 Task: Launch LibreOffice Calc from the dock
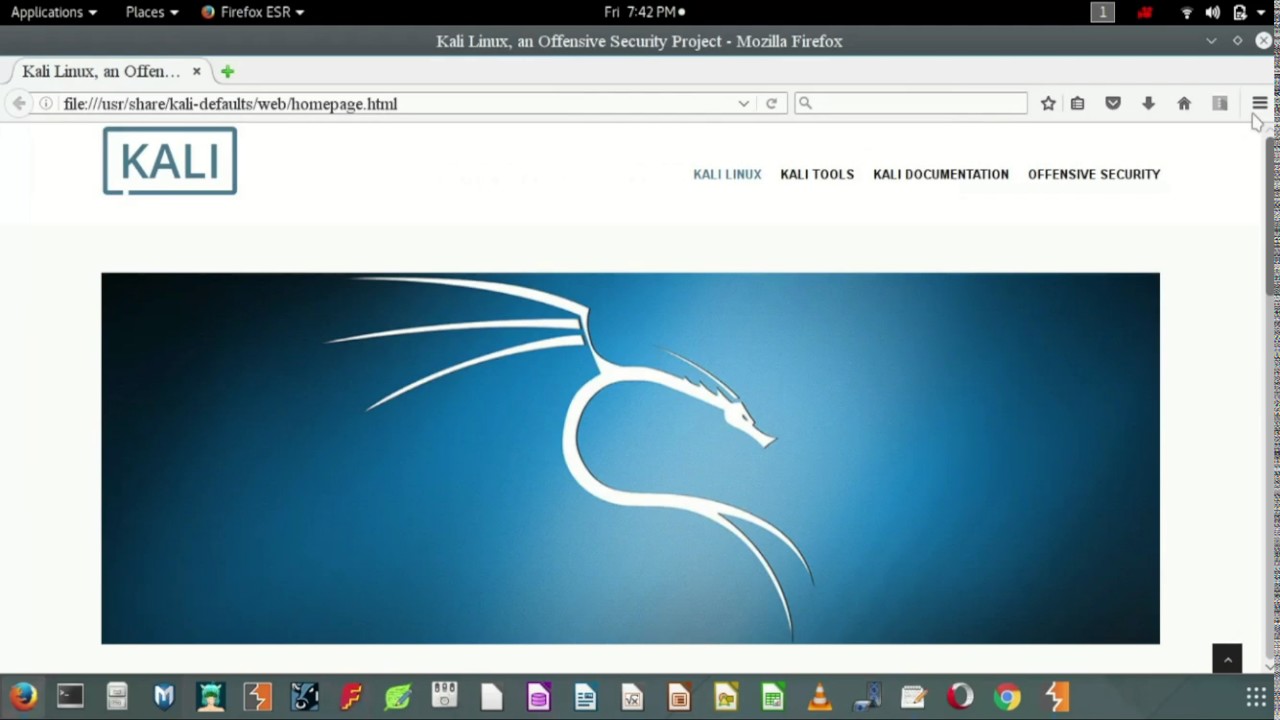(773, 696)
